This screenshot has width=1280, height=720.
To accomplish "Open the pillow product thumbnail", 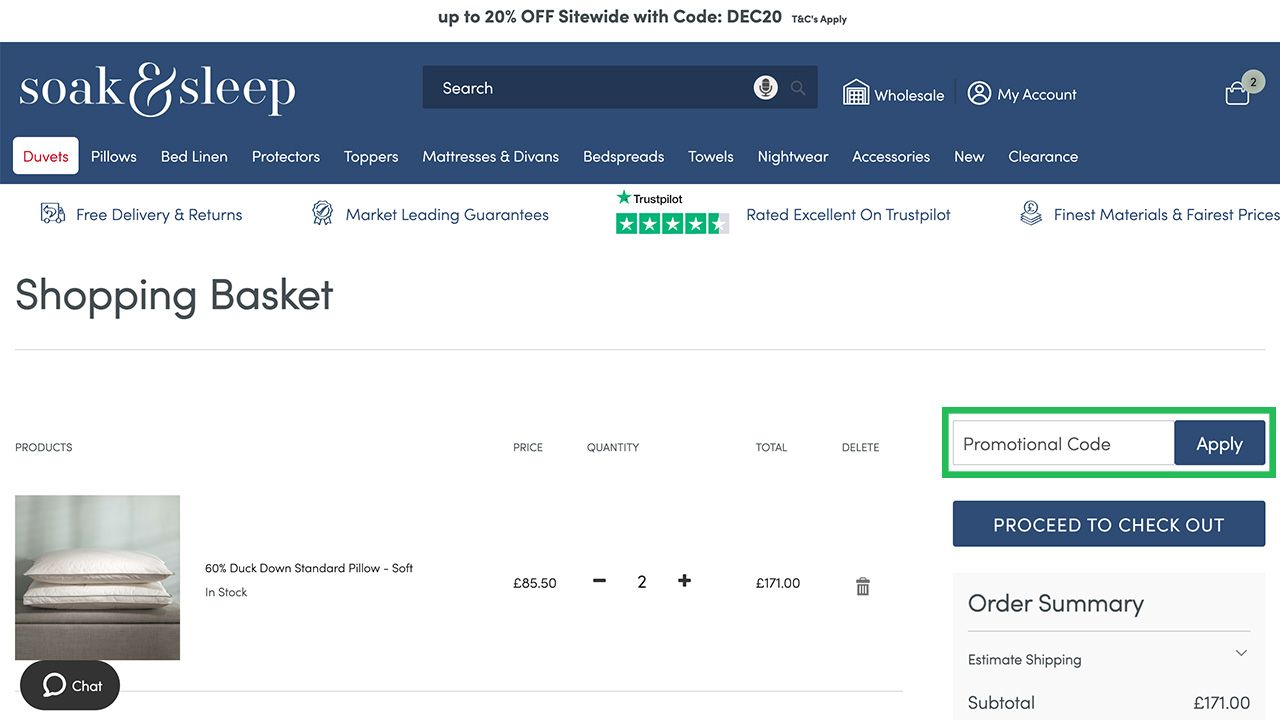I will [97, 577].
